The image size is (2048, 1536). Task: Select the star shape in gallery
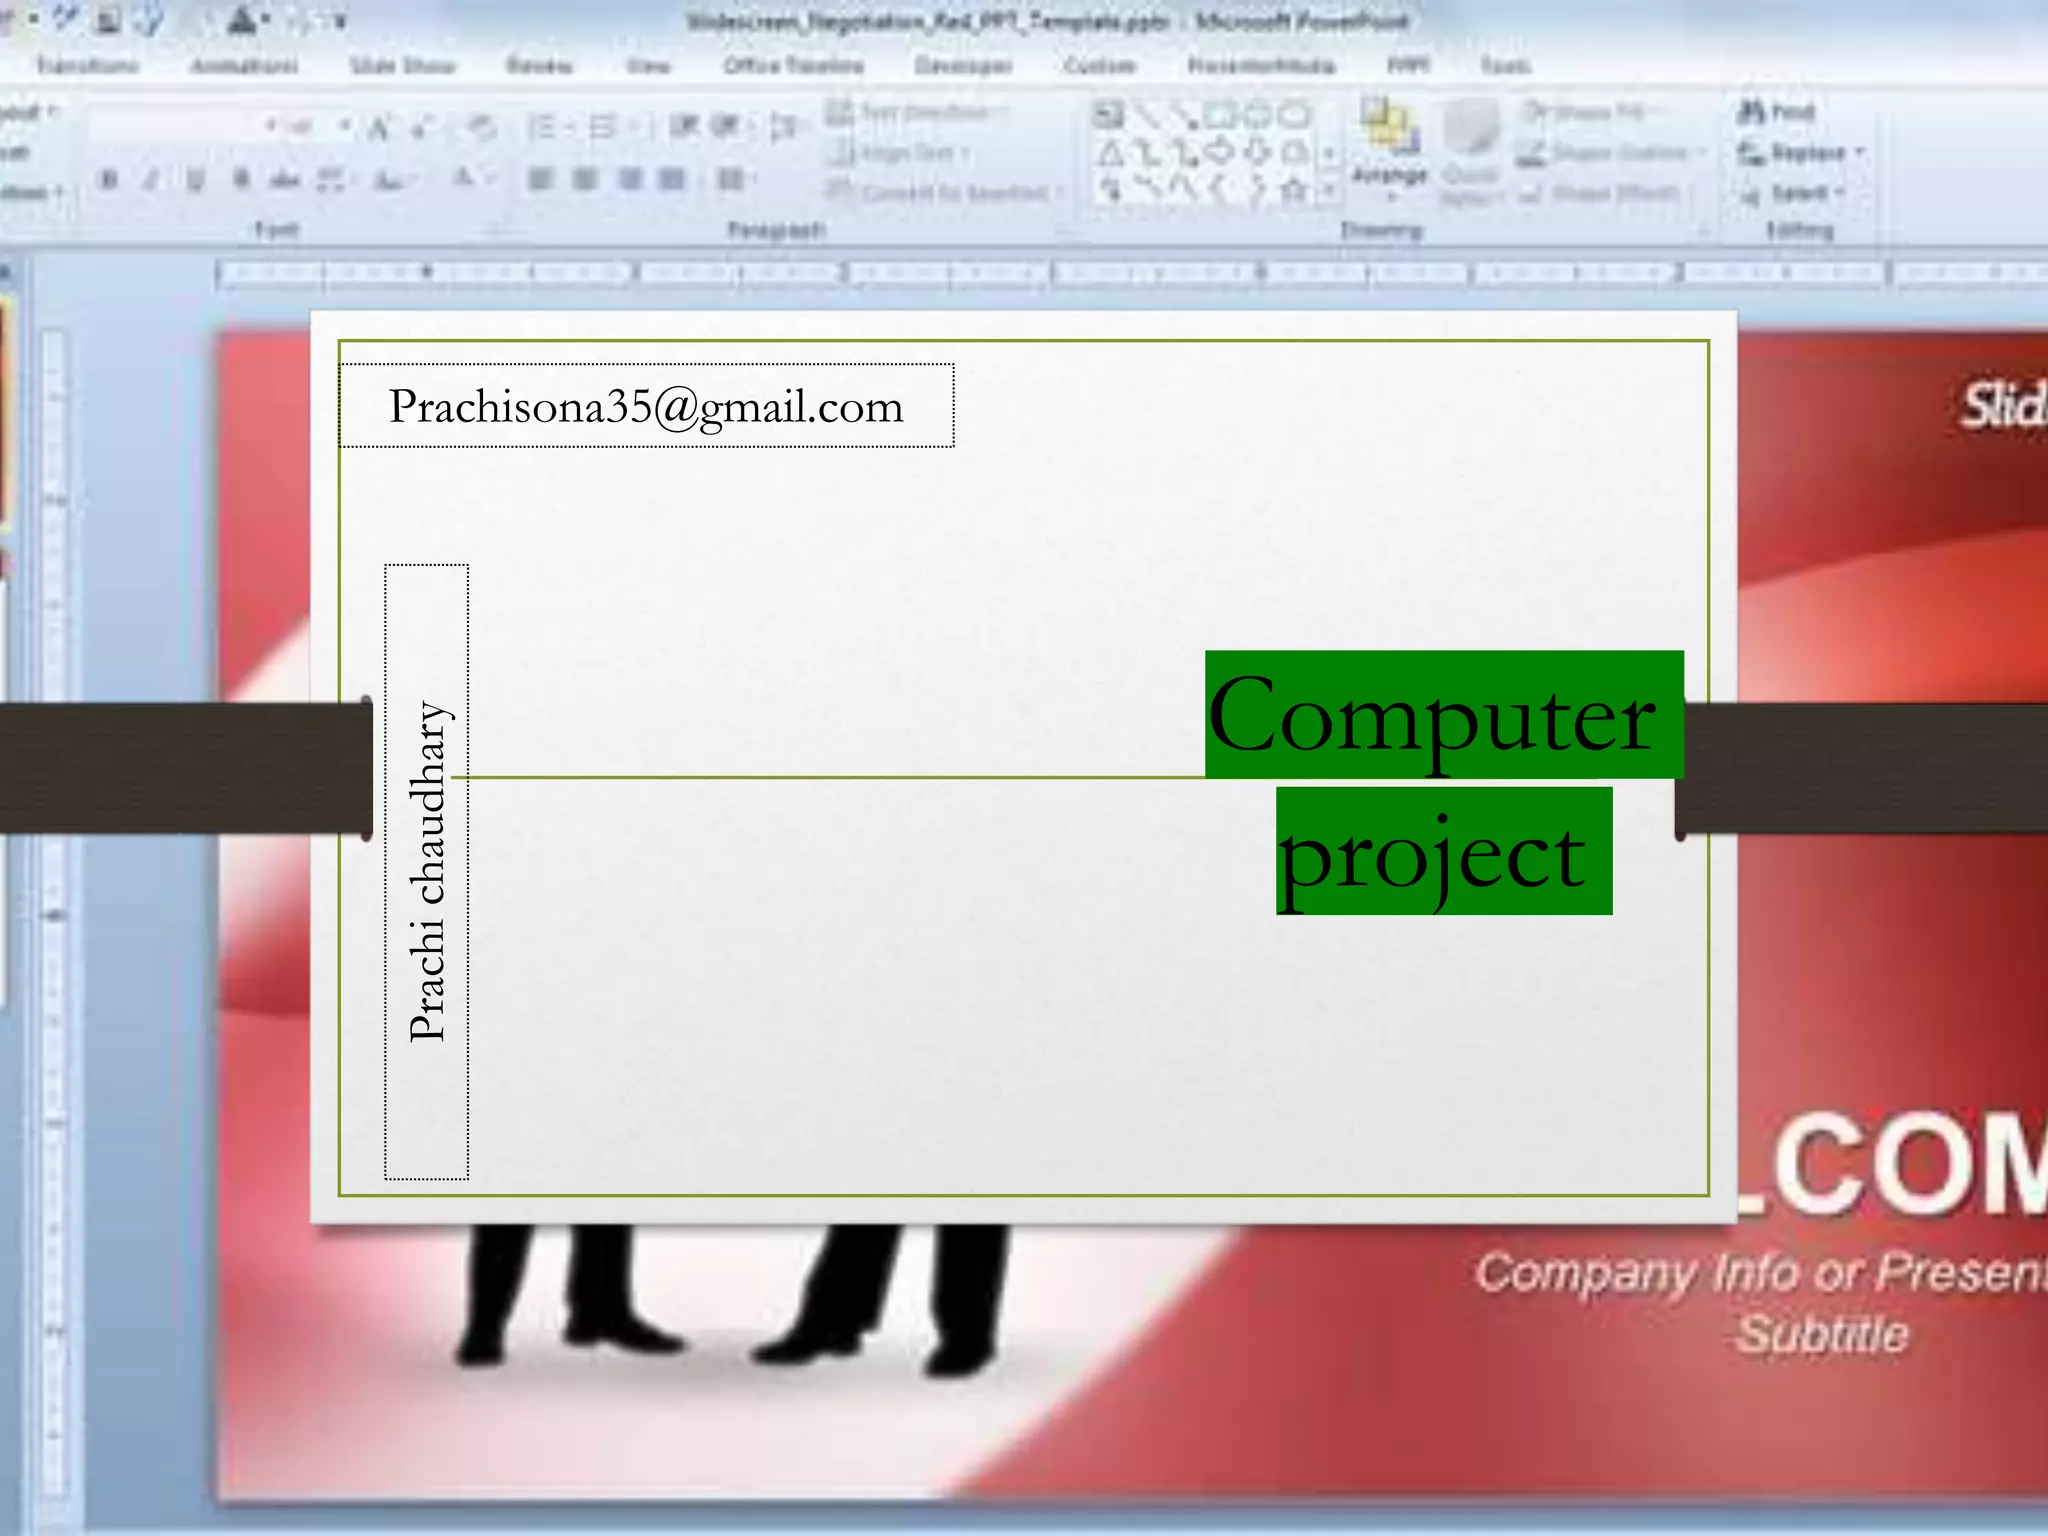click(1294, 189)
